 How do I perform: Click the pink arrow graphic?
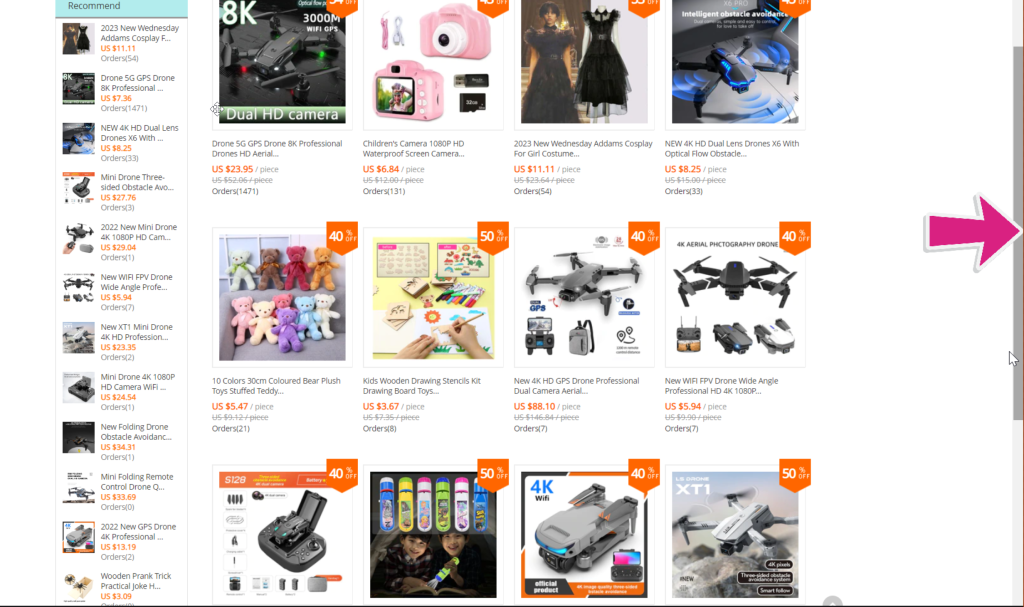972,232
